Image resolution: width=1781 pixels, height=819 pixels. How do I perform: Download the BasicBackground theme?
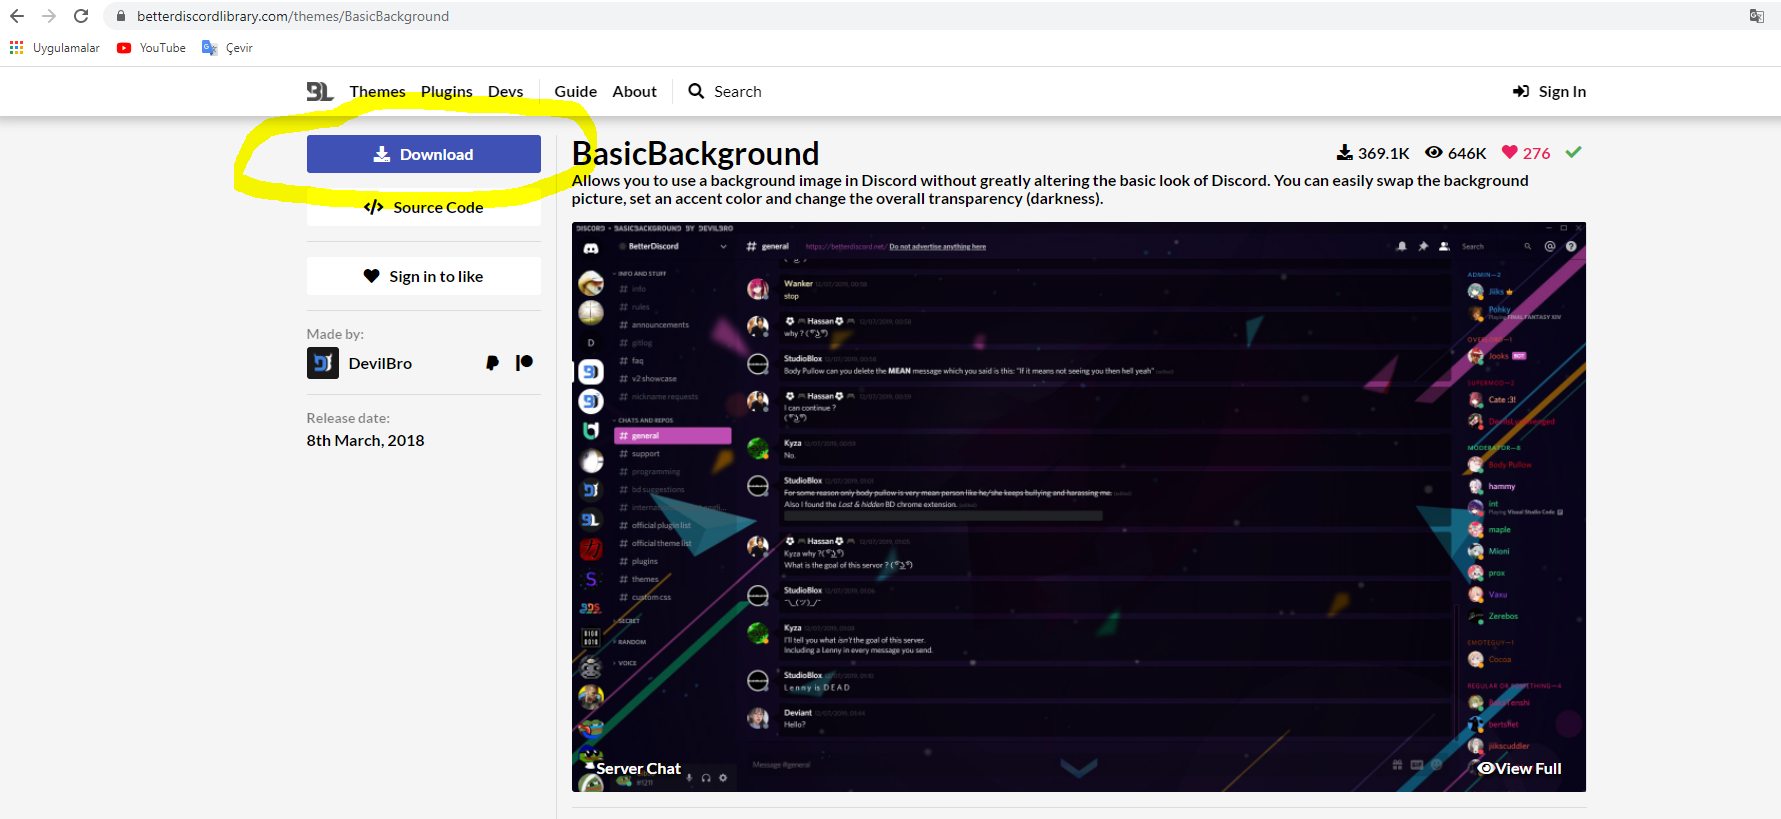(x=424, y=154)
